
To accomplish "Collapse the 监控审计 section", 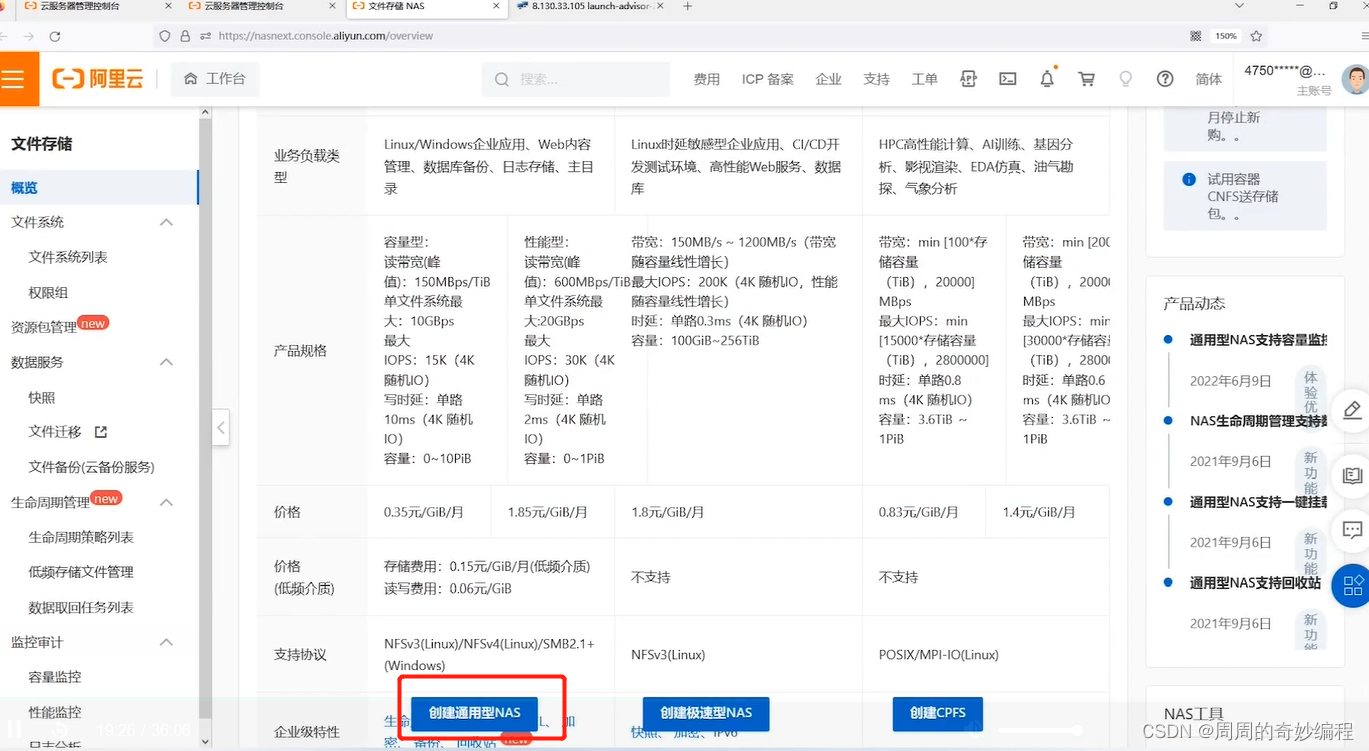I will [166, 642].
